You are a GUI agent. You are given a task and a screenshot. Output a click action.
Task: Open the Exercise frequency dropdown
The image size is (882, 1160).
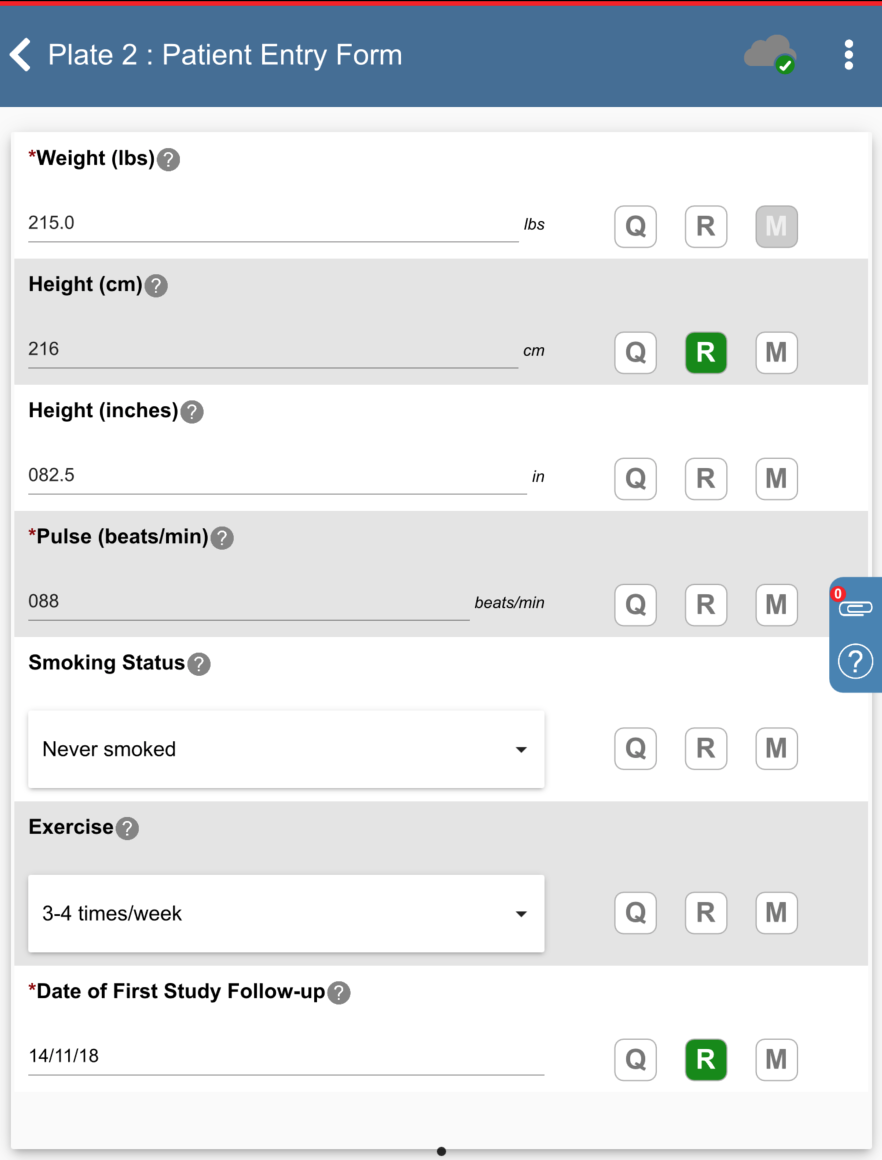pos(286,913)
